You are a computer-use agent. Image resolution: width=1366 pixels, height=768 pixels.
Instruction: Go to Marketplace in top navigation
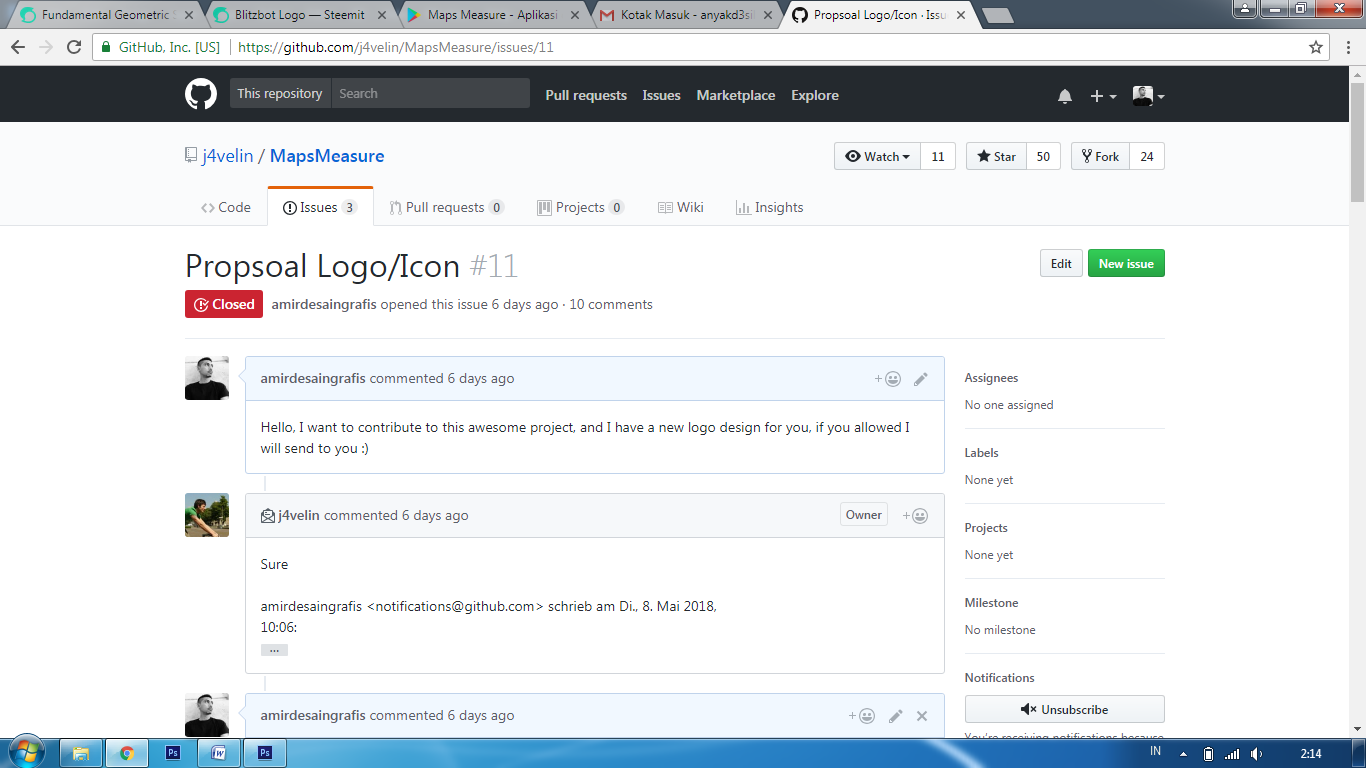pos(736,95)
